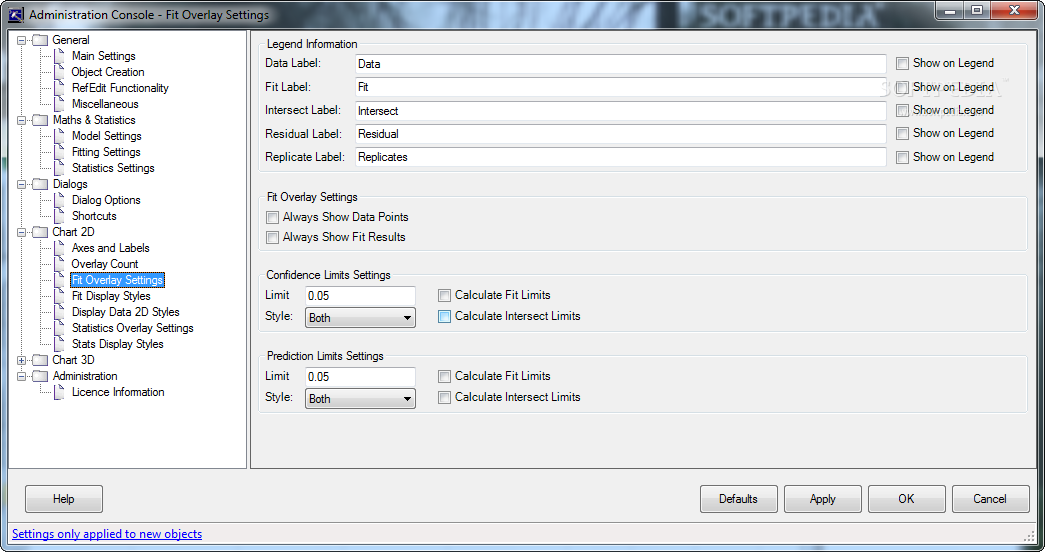Click the Administration folder icon
This screenshot has height=552, width=1045.
(41, 376)
